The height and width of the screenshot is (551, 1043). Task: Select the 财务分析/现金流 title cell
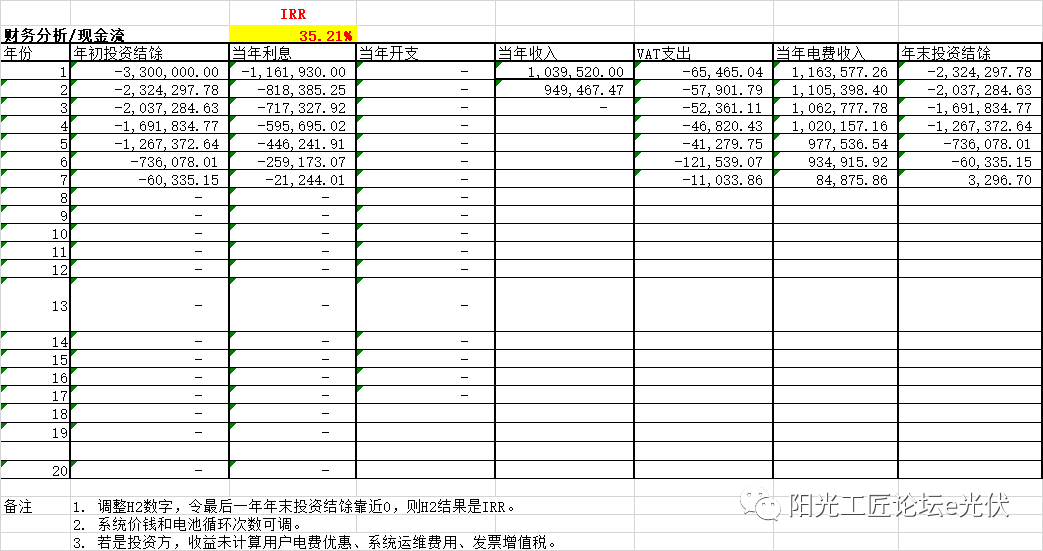click(x=64, y=35)
